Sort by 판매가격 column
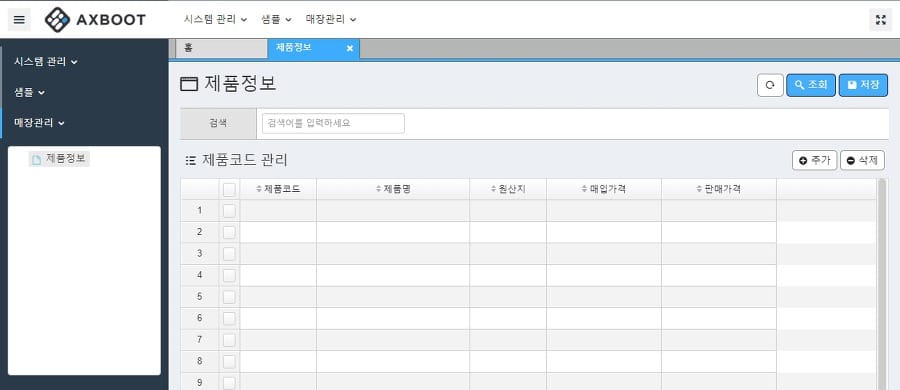This screenshot has width=900, height=390. click(x=719, y=189)
